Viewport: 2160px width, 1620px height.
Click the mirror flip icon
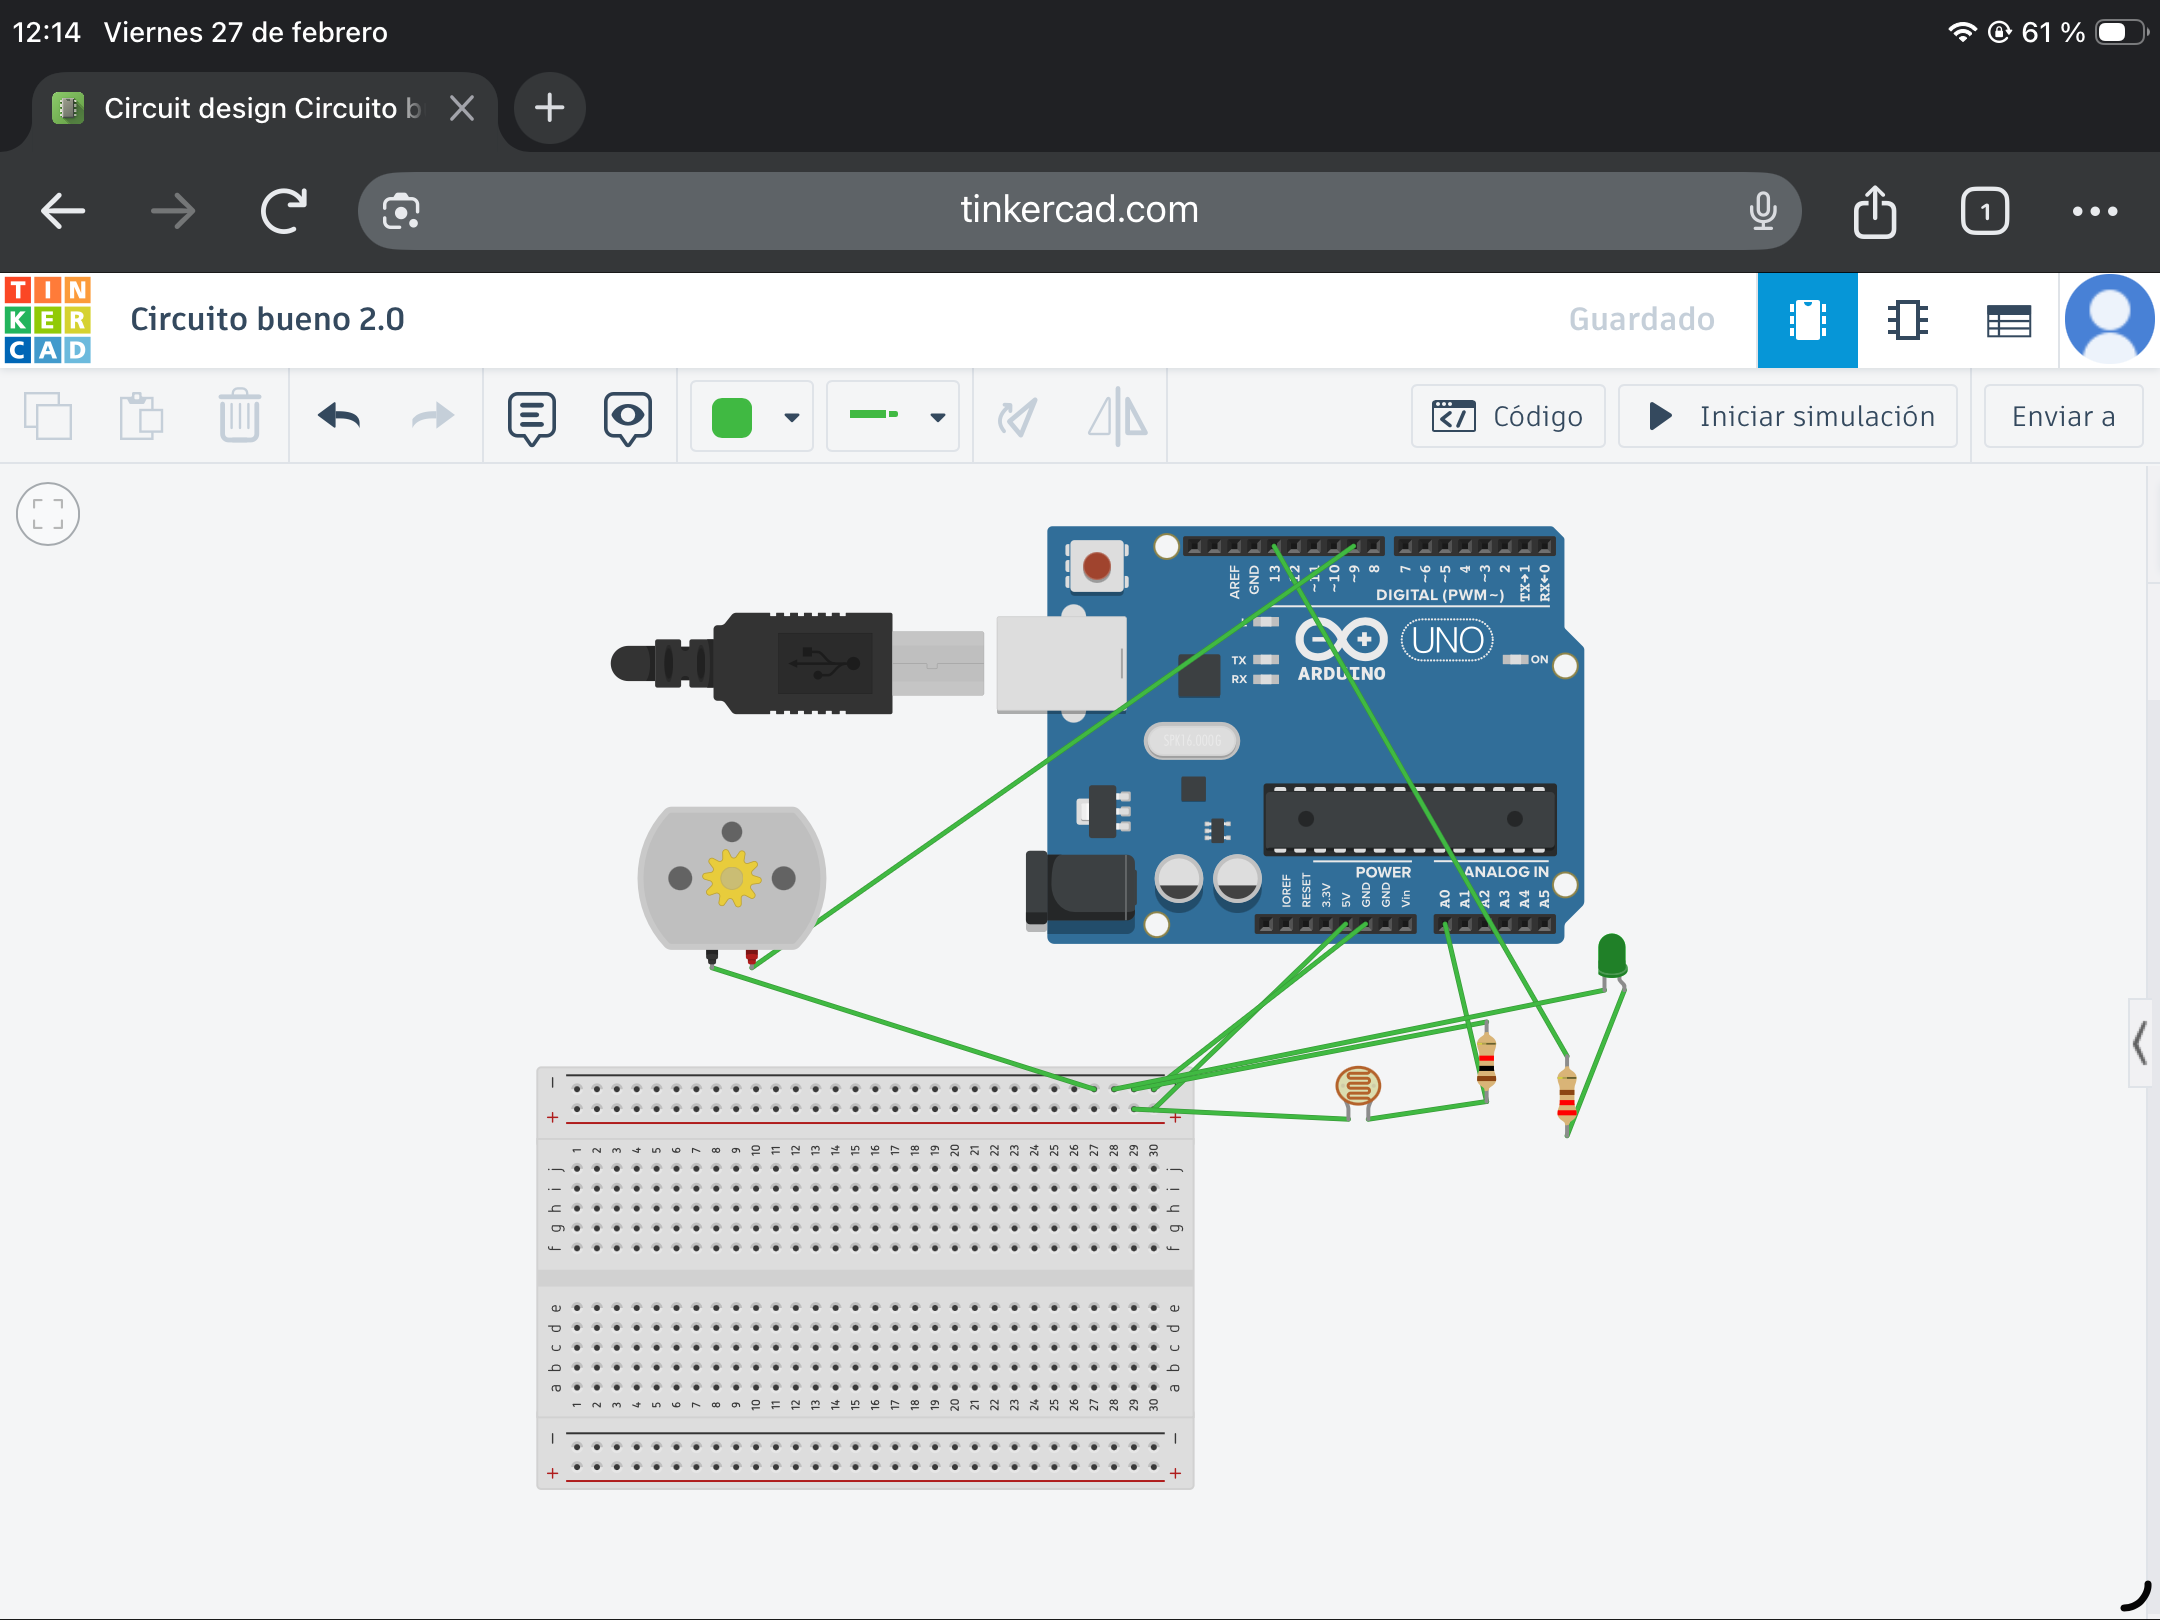tap(1117, 416)
